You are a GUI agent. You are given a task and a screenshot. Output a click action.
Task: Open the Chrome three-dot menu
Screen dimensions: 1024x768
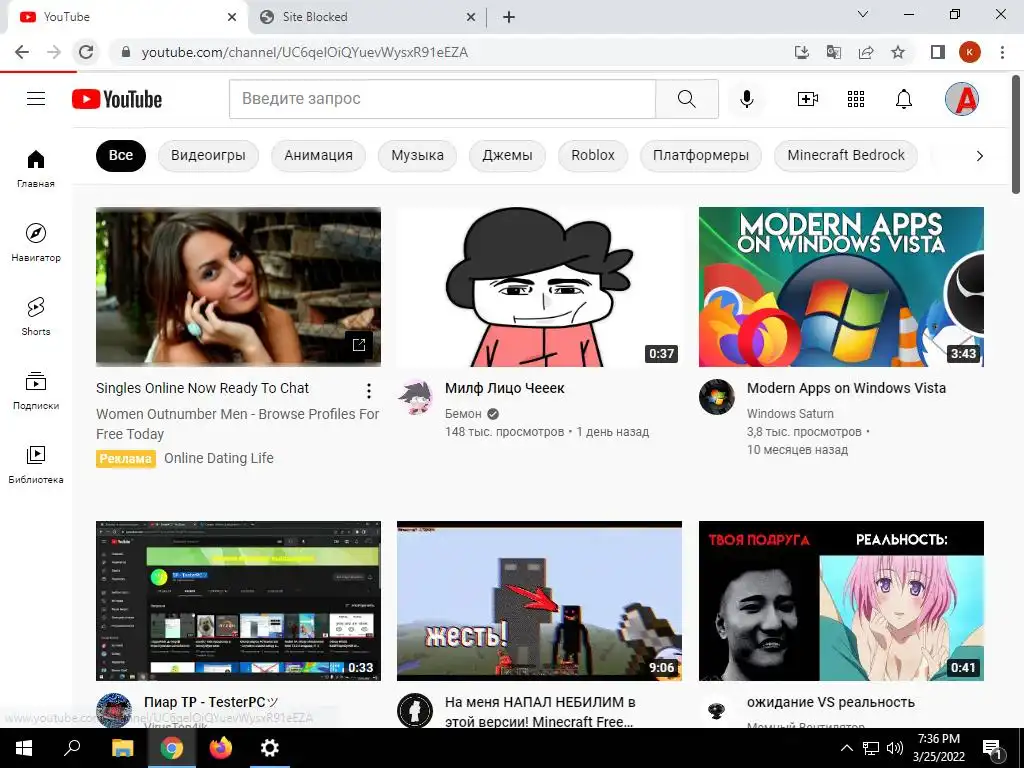[1002, 52]
